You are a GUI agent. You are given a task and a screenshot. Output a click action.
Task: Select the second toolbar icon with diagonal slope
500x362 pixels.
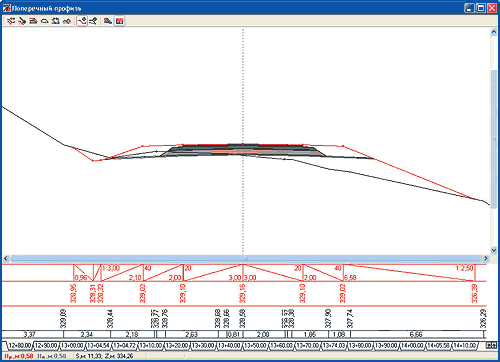(x=22, y=21)
